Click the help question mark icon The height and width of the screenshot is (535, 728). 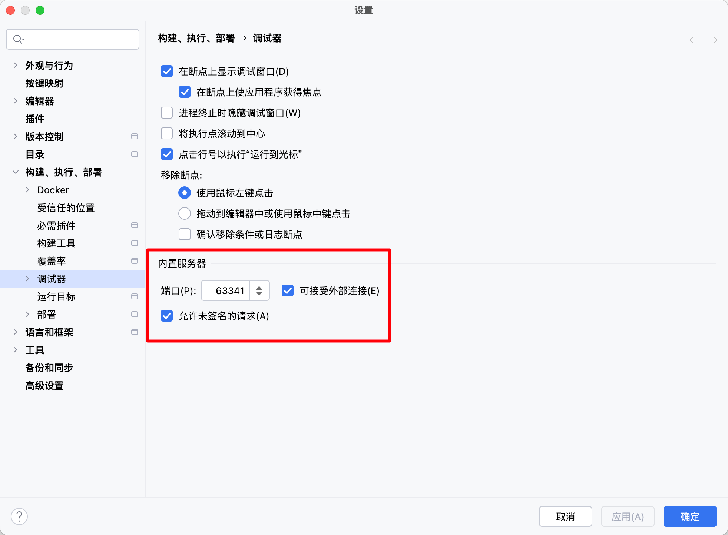19,516
